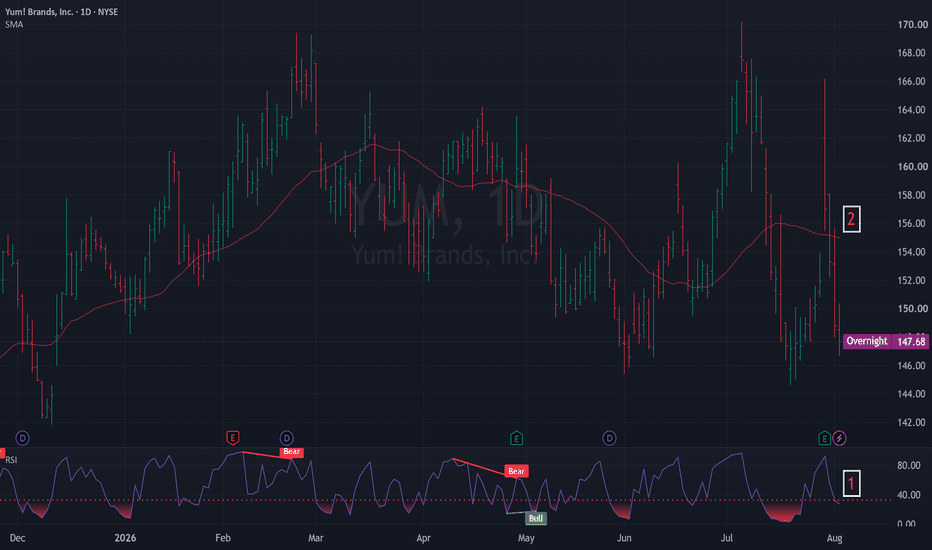Click the Overnight price label

[x=867, y=341]
